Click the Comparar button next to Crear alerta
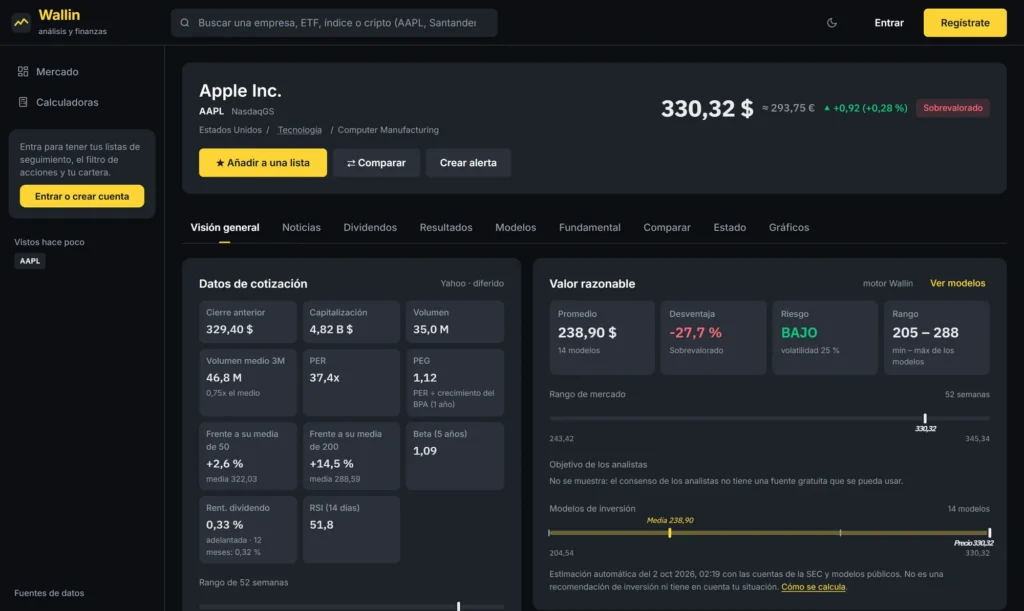This screenshot has height=611, width=1024. click(376, 163)
